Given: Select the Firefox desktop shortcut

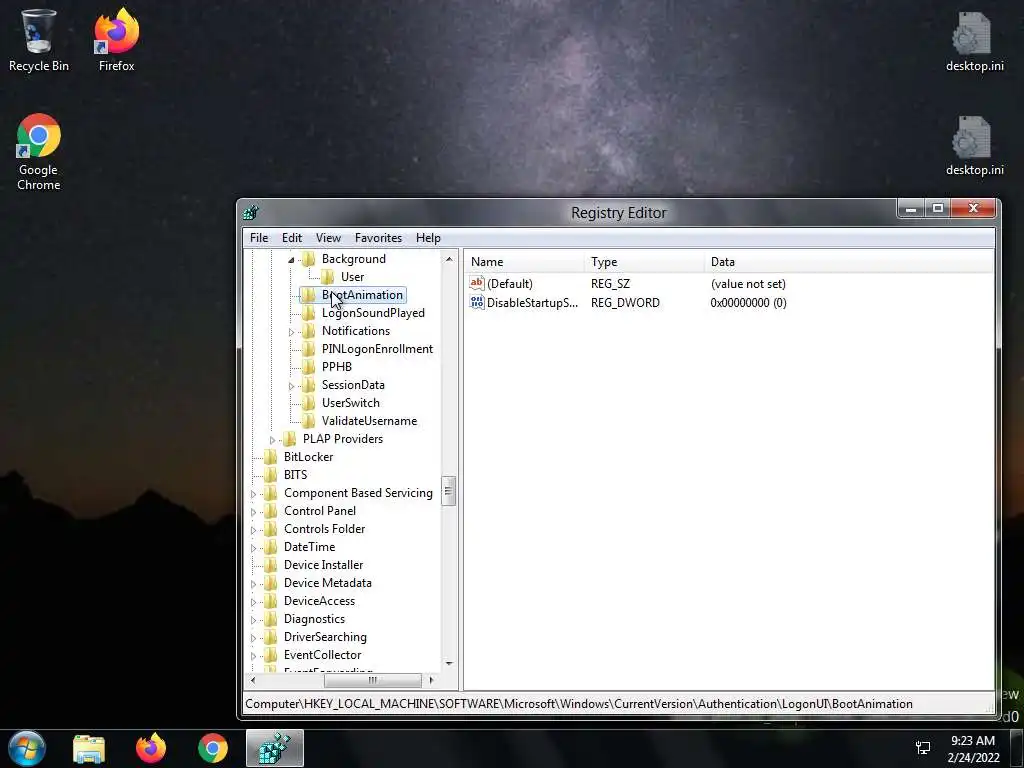Looking at the screenshot, I should pos(116,40).
